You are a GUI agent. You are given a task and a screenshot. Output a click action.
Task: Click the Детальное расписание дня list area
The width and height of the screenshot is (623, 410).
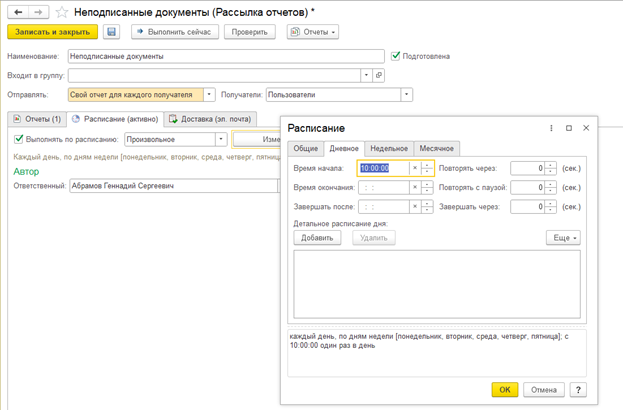[437, 284]
